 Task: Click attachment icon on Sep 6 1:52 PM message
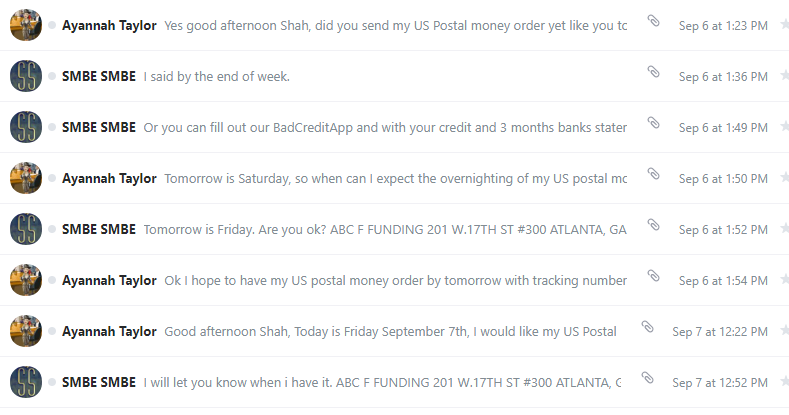point(653,225)
